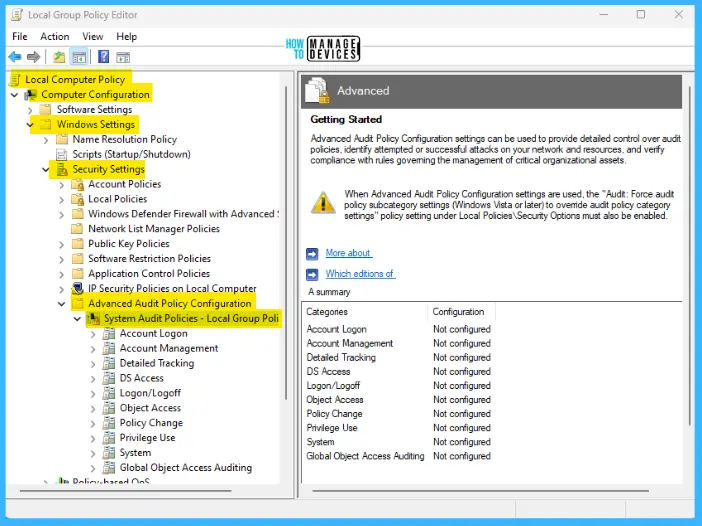Select Network List Manager Policies
The width and height of the screenshot is (702, 526).
coord(154,229)
